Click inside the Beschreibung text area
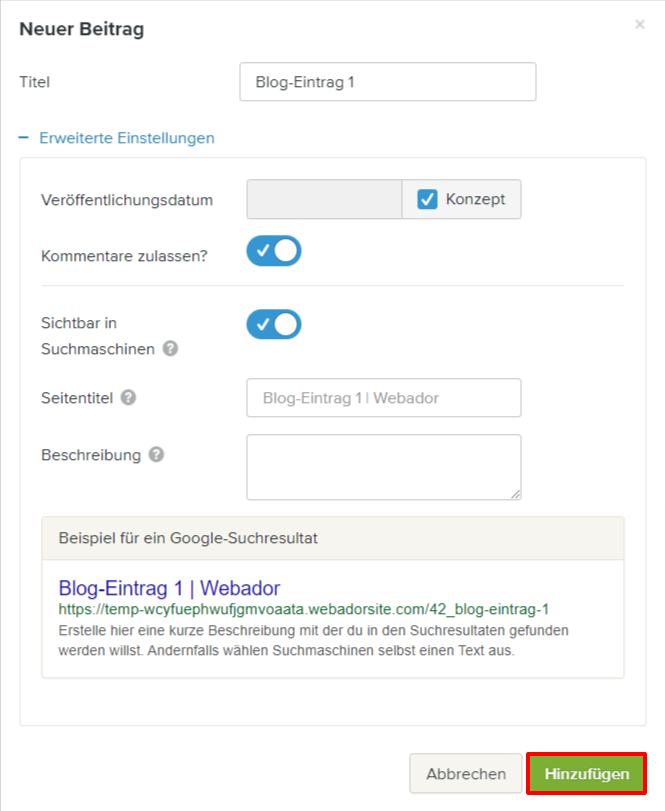Image resolution: width=665 pixels, height=811 pixels. pos(383,466)
